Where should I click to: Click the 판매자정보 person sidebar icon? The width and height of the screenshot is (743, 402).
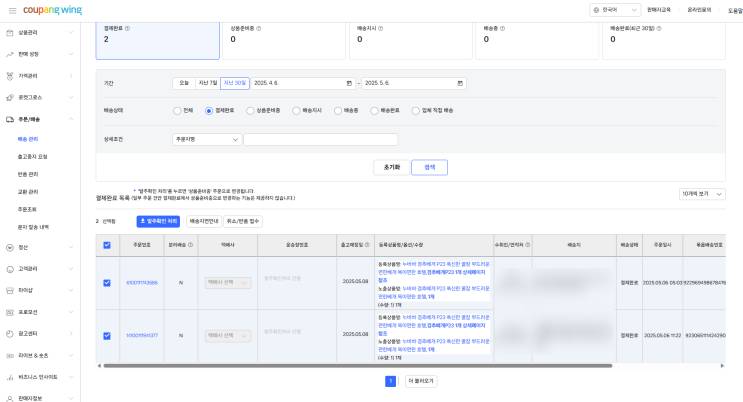click(9, 399)
